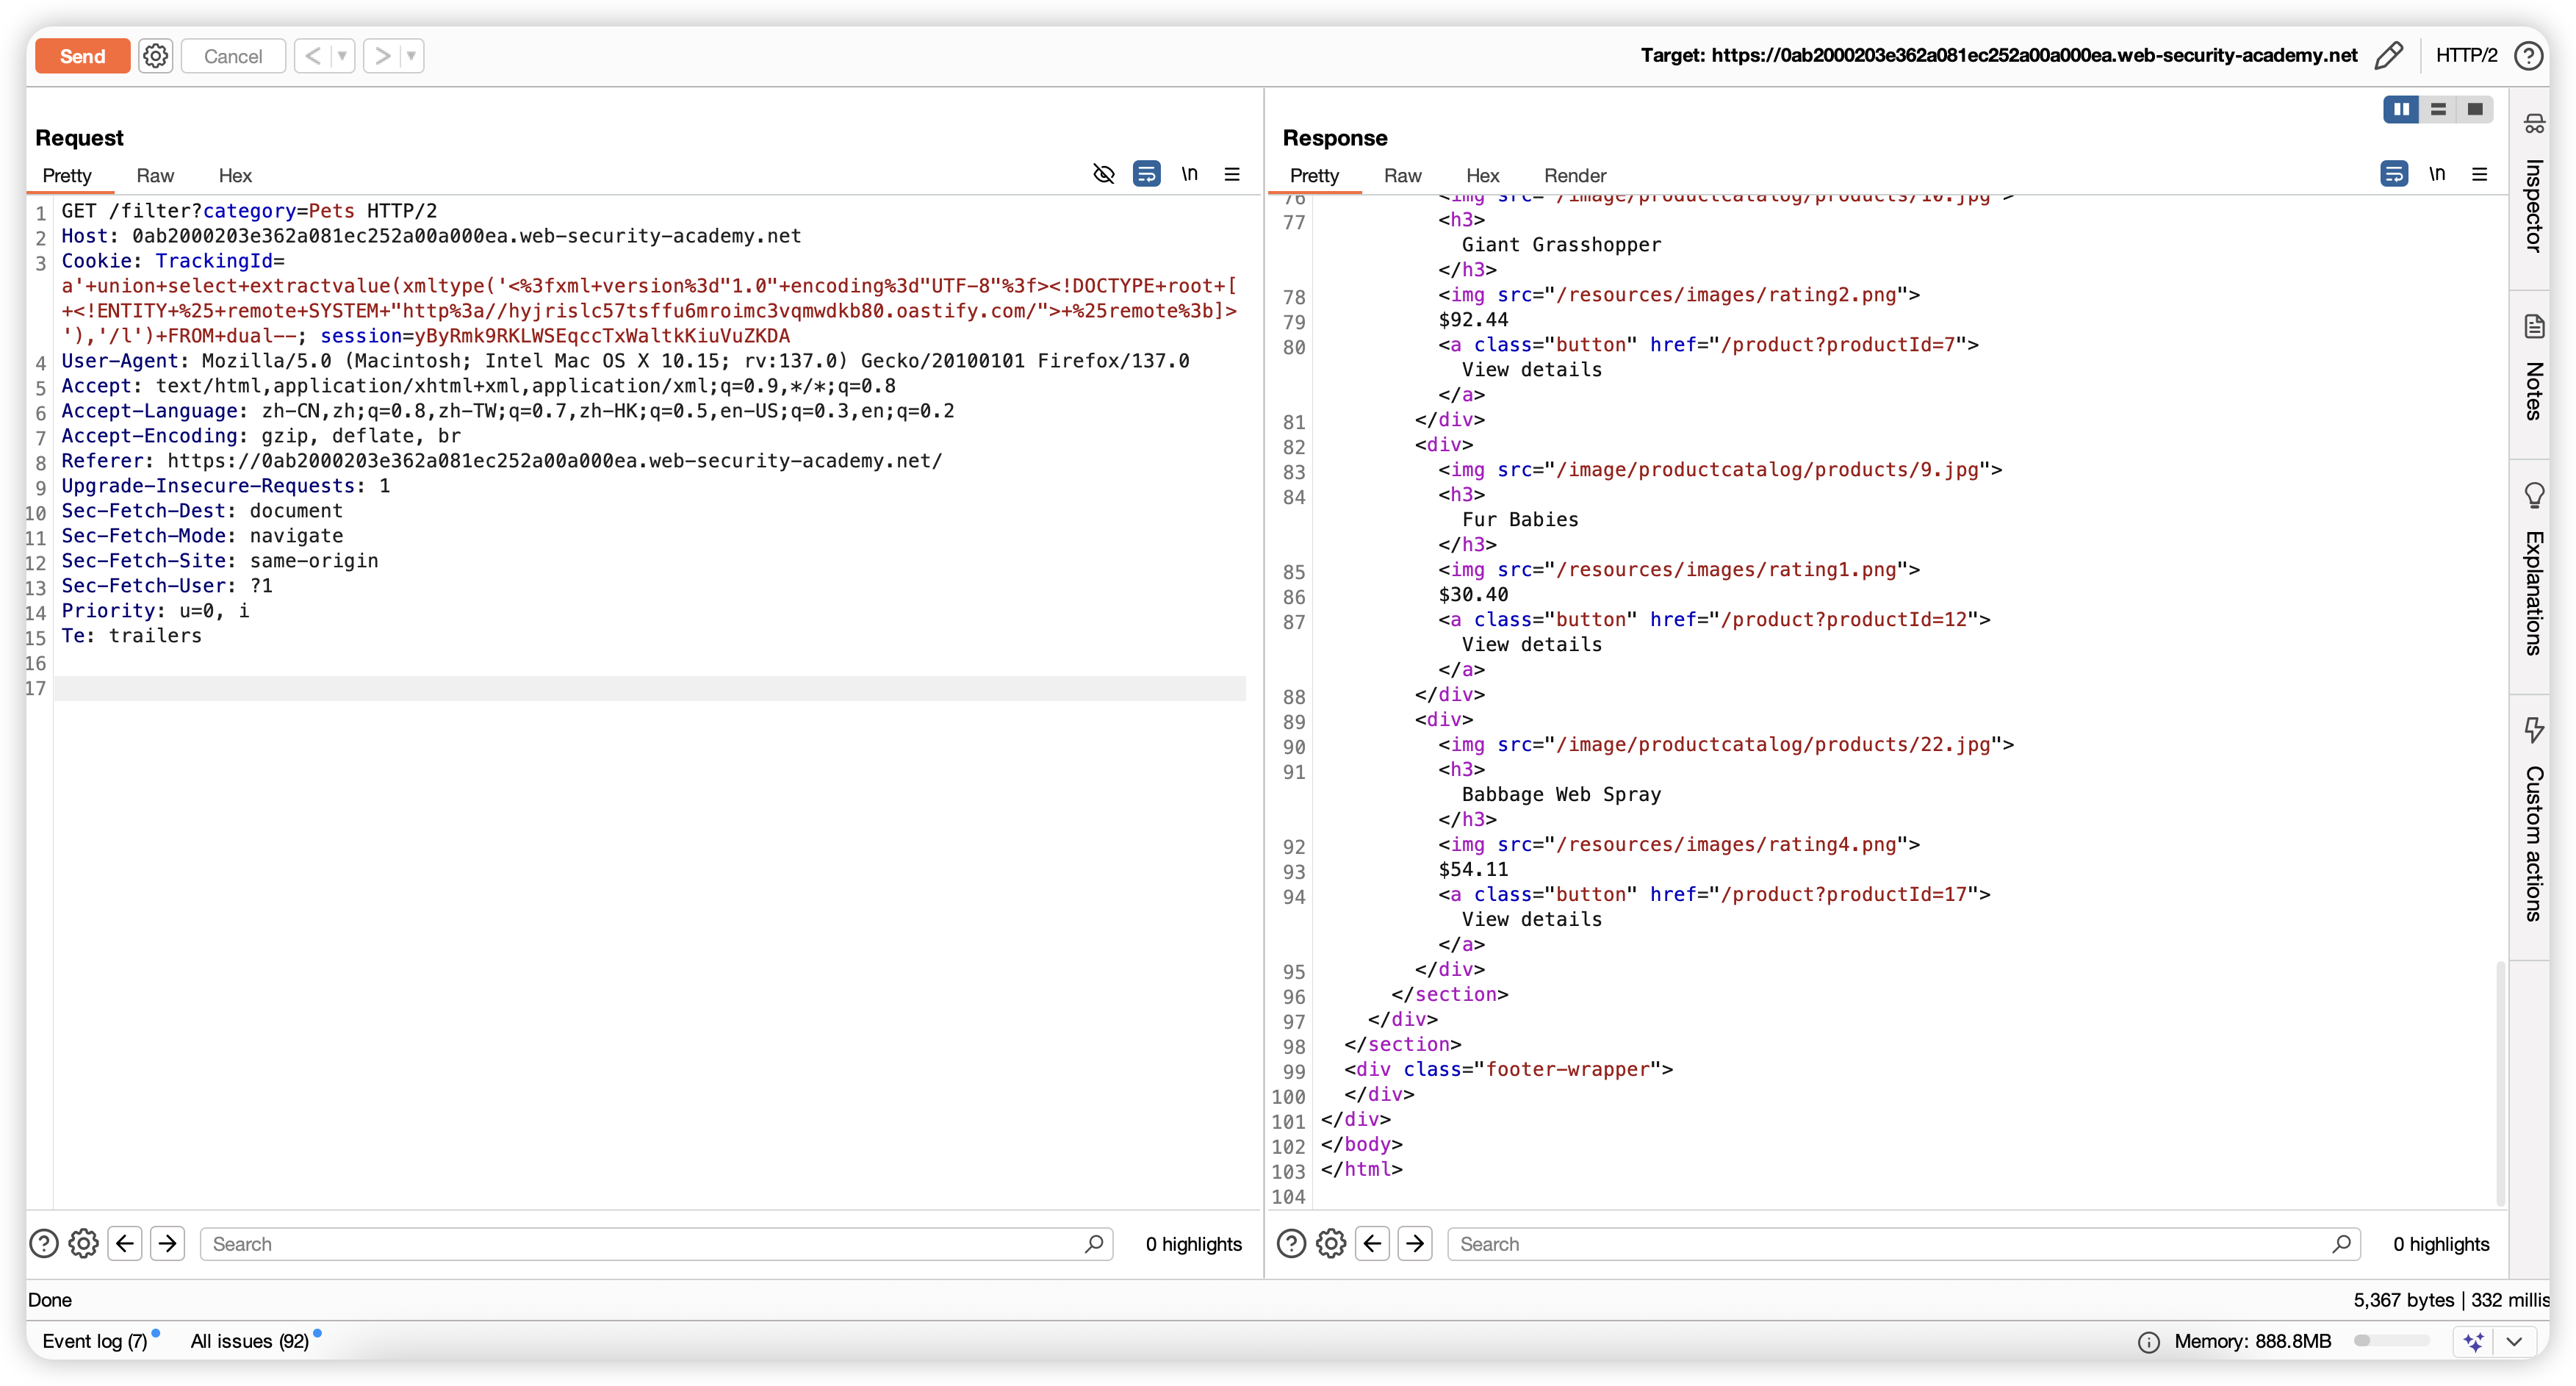Click the Send request button

click(82, 56)
